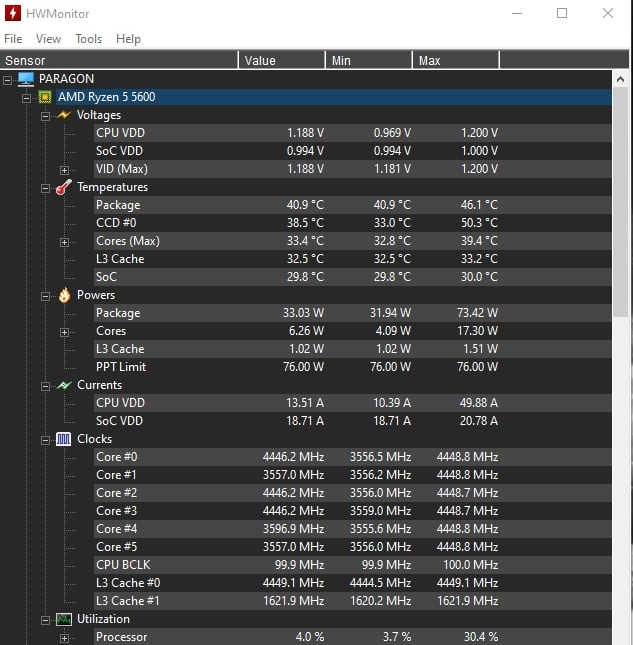633x645 pixels.
Task: Collapse the PARAGON root node
Action: click(7, 80)
